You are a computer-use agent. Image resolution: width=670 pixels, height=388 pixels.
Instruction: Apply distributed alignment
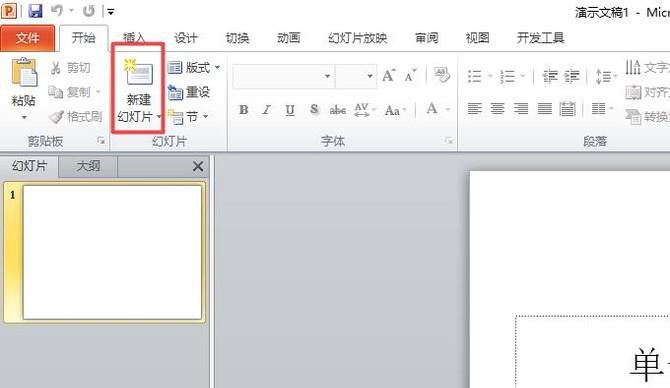pos(567,109)
